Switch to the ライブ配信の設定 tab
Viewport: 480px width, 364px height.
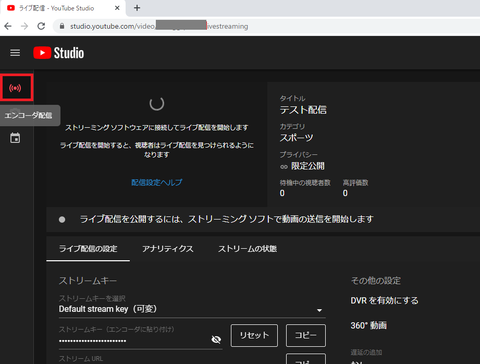click(88, 249)
